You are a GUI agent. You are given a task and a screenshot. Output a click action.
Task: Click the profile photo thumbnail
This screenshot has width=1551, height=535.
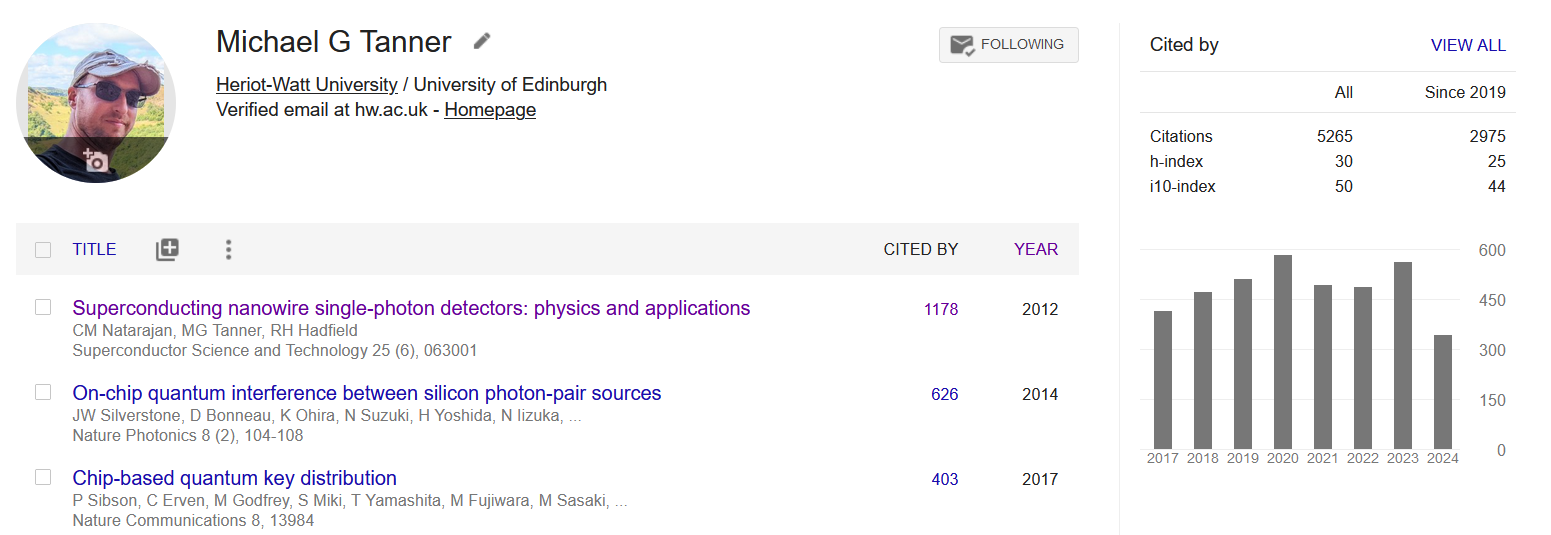coord(95,102)
